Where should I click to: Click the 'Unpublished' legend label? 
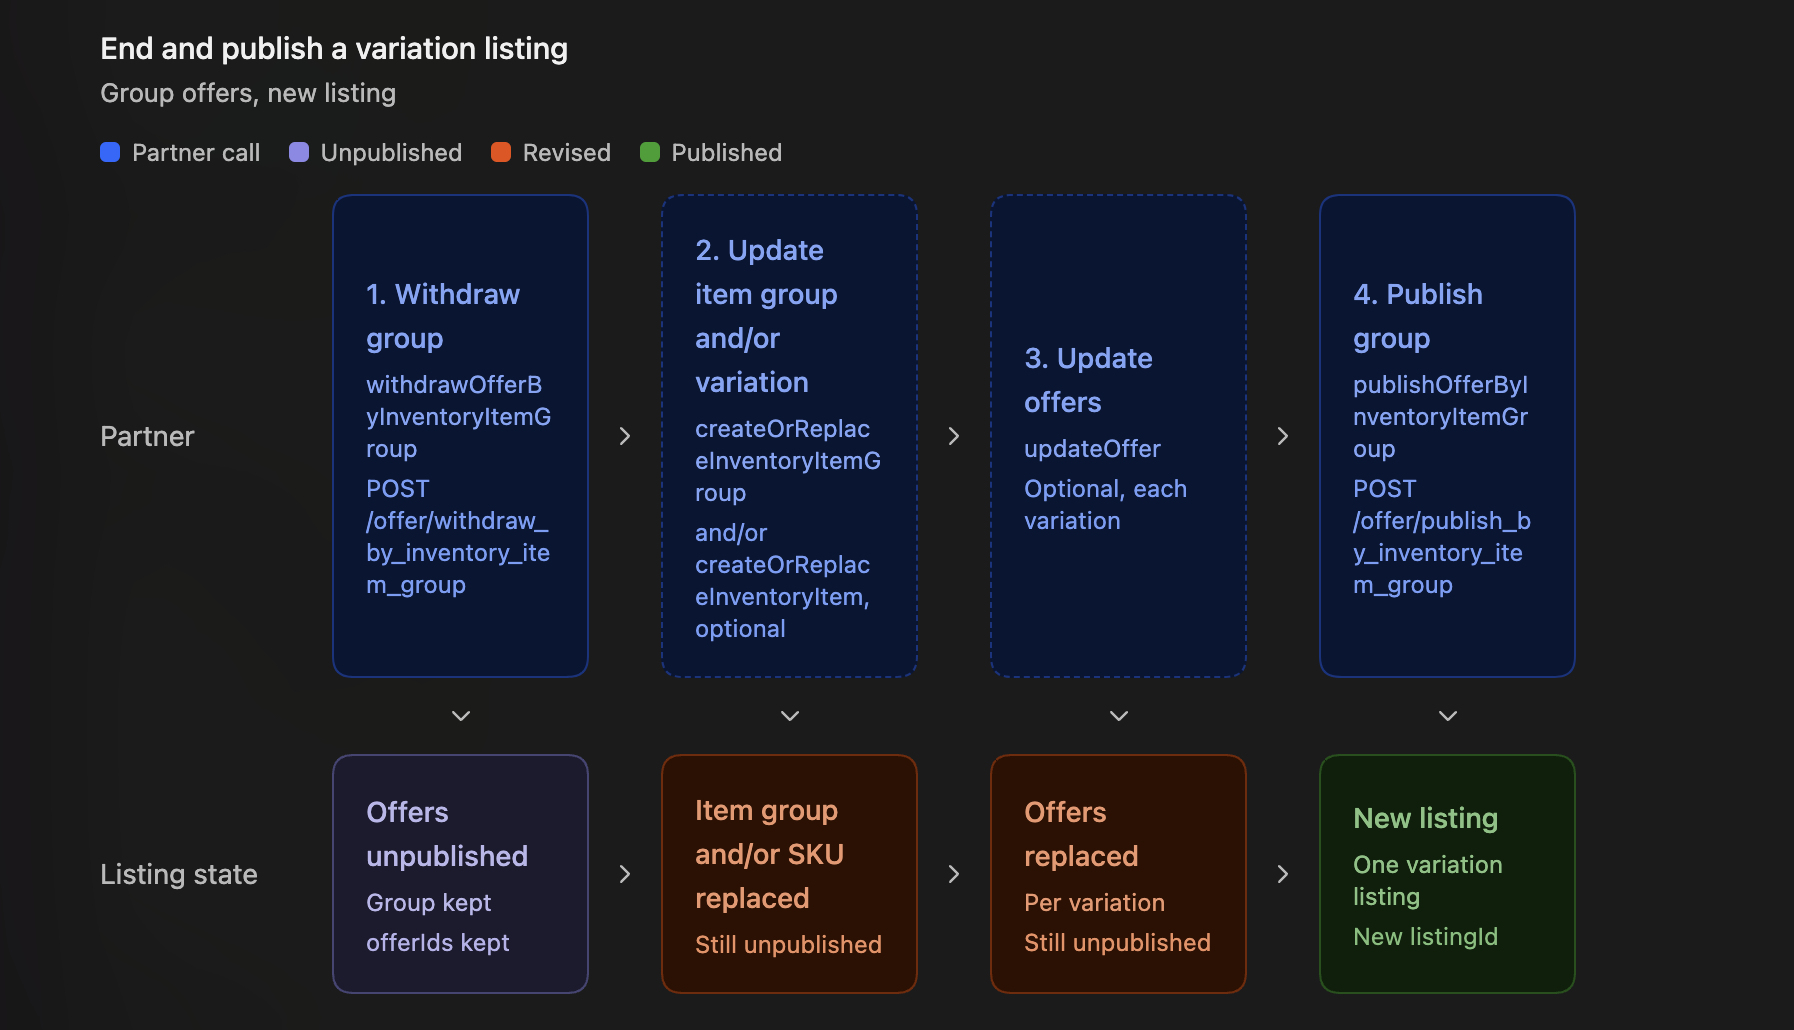[x=391, y=152]
